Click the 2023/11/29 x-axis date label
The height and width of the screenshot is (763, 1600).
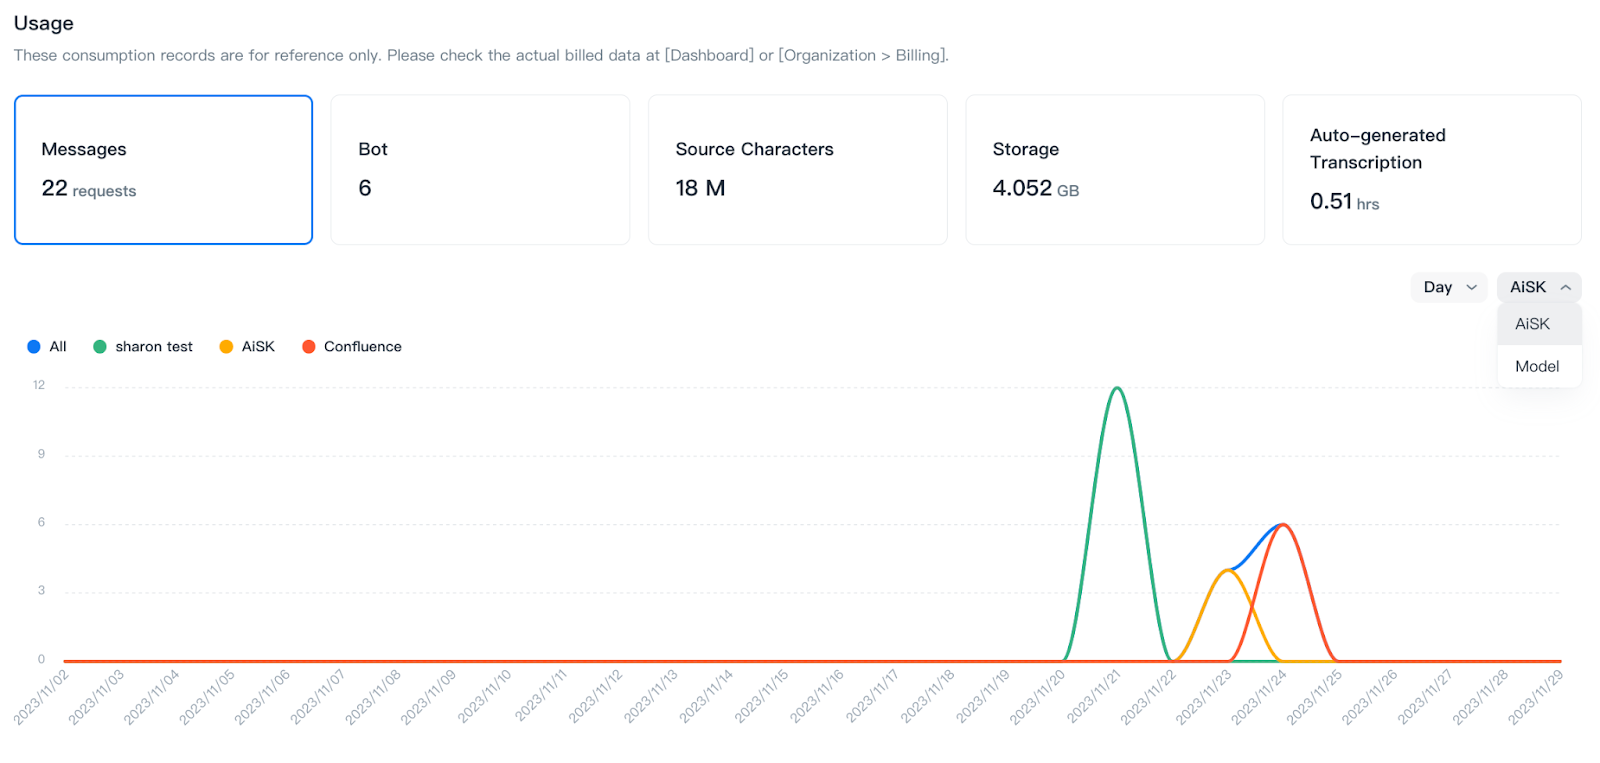click(x=1535, y=696)
